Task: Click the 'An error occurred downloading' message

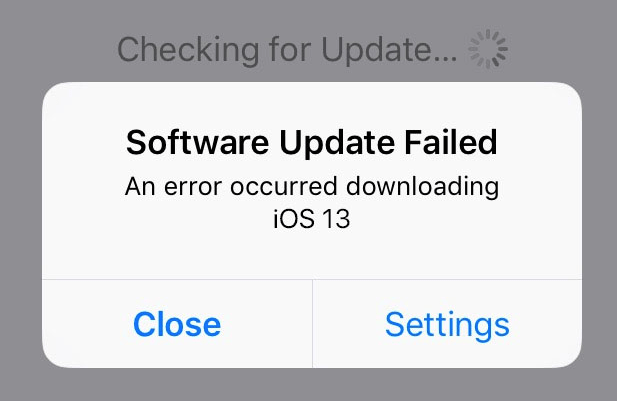Action: coord(312,187)
